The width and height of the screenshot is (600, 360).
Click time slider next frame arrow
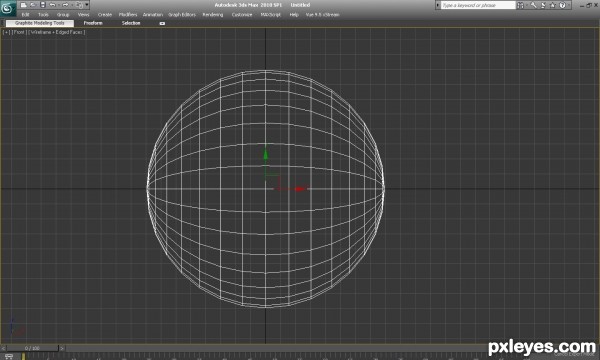tap(62, 348)
